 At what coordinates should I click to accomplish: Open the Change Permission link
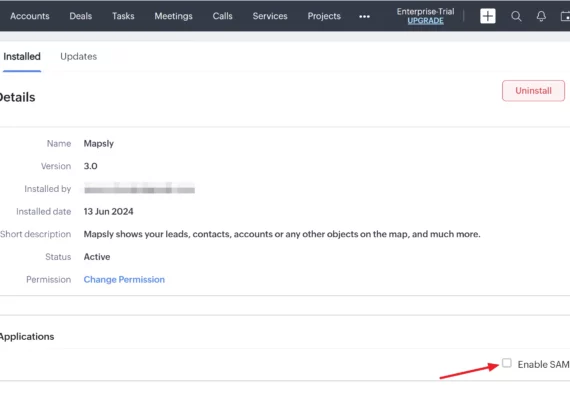(x=124, y=279)
